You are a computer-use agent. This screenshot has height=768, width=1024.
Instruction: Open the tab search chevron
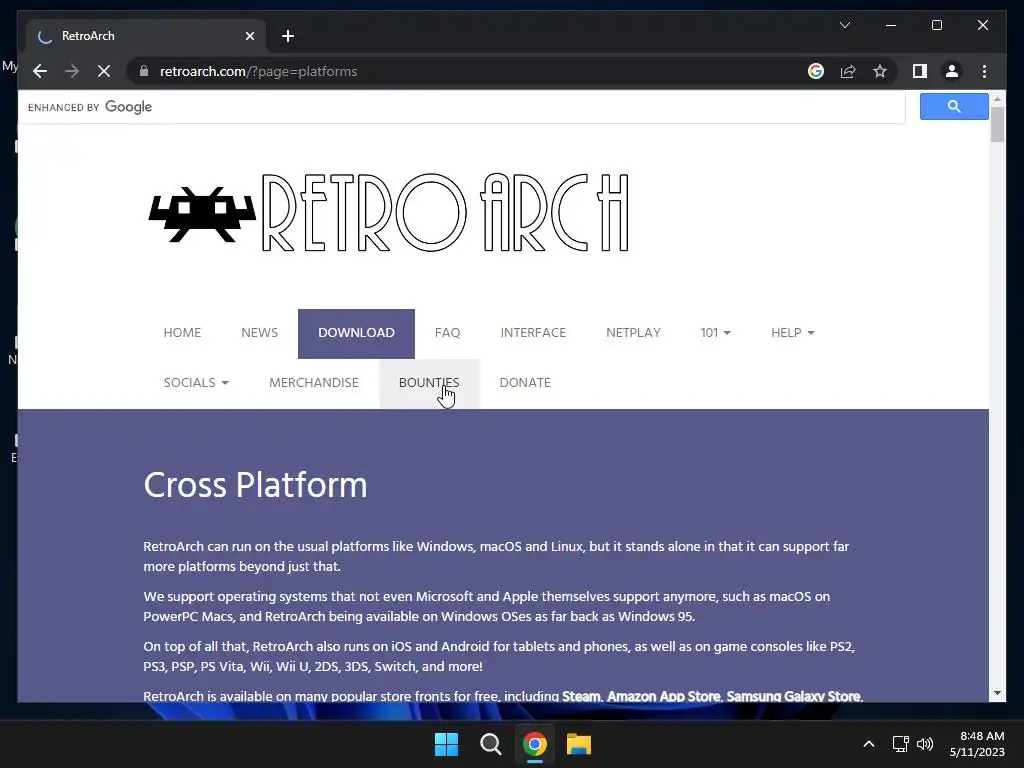[x=844, y=25]
